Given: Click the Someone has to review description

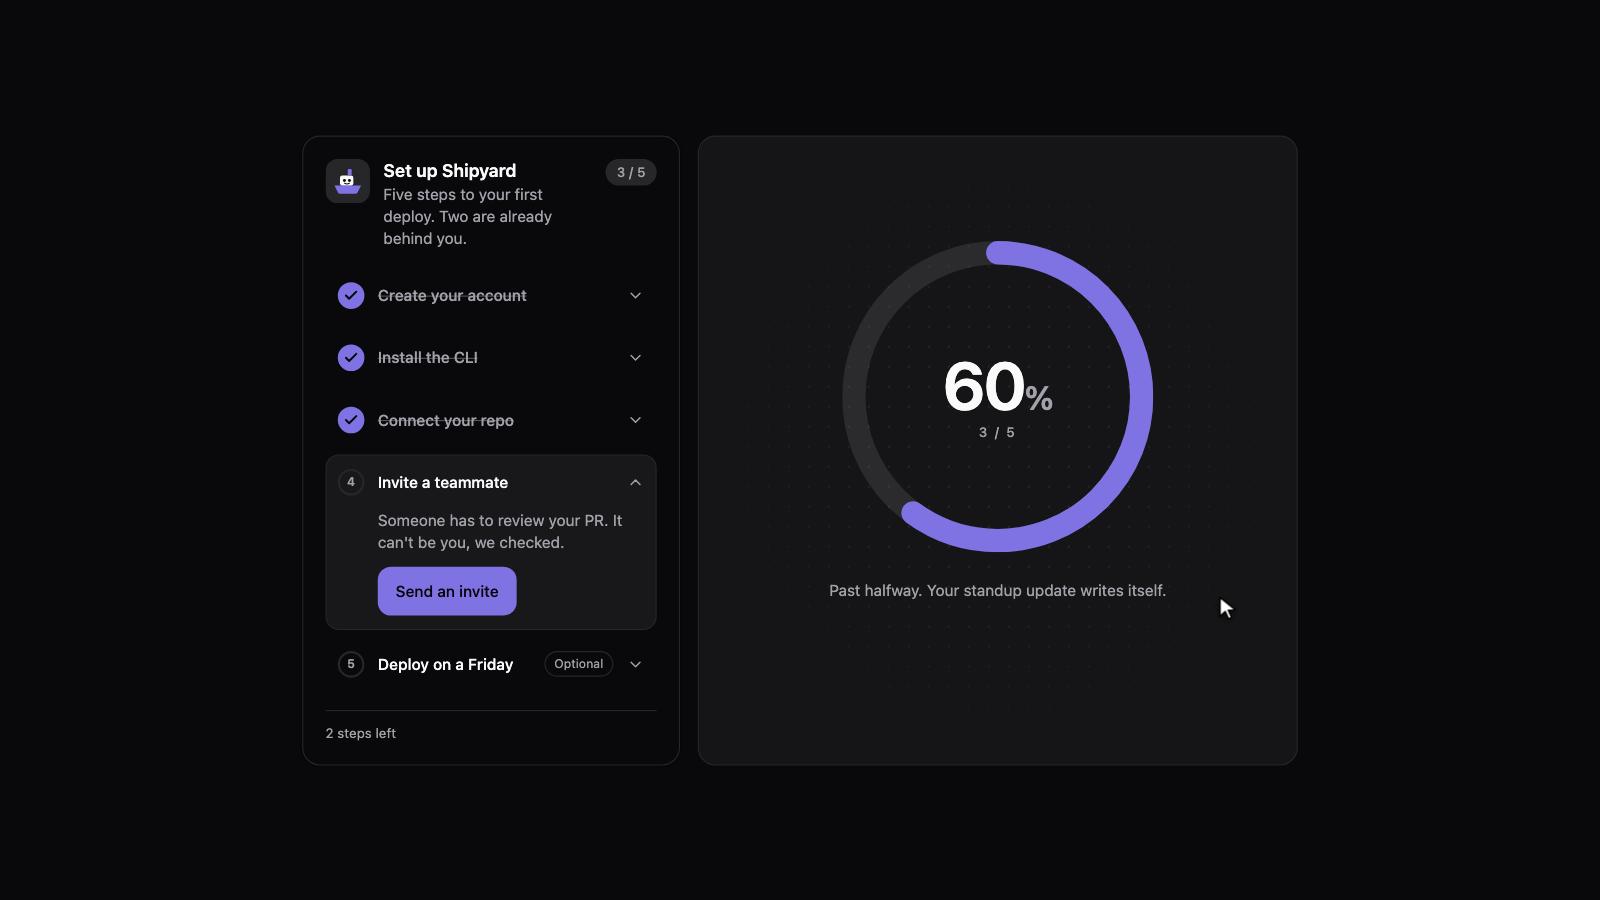Looking at the screenshot, I should click(500, 532).
